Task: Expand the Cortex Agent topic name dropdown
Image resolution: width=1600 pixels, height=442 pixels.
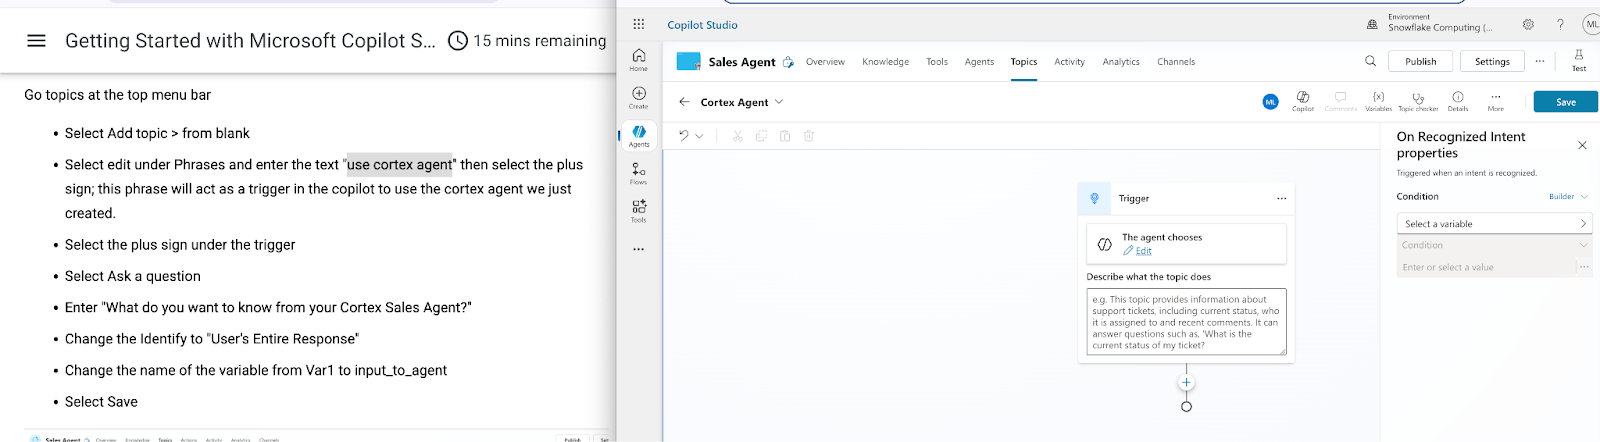Action: [779, 102]
